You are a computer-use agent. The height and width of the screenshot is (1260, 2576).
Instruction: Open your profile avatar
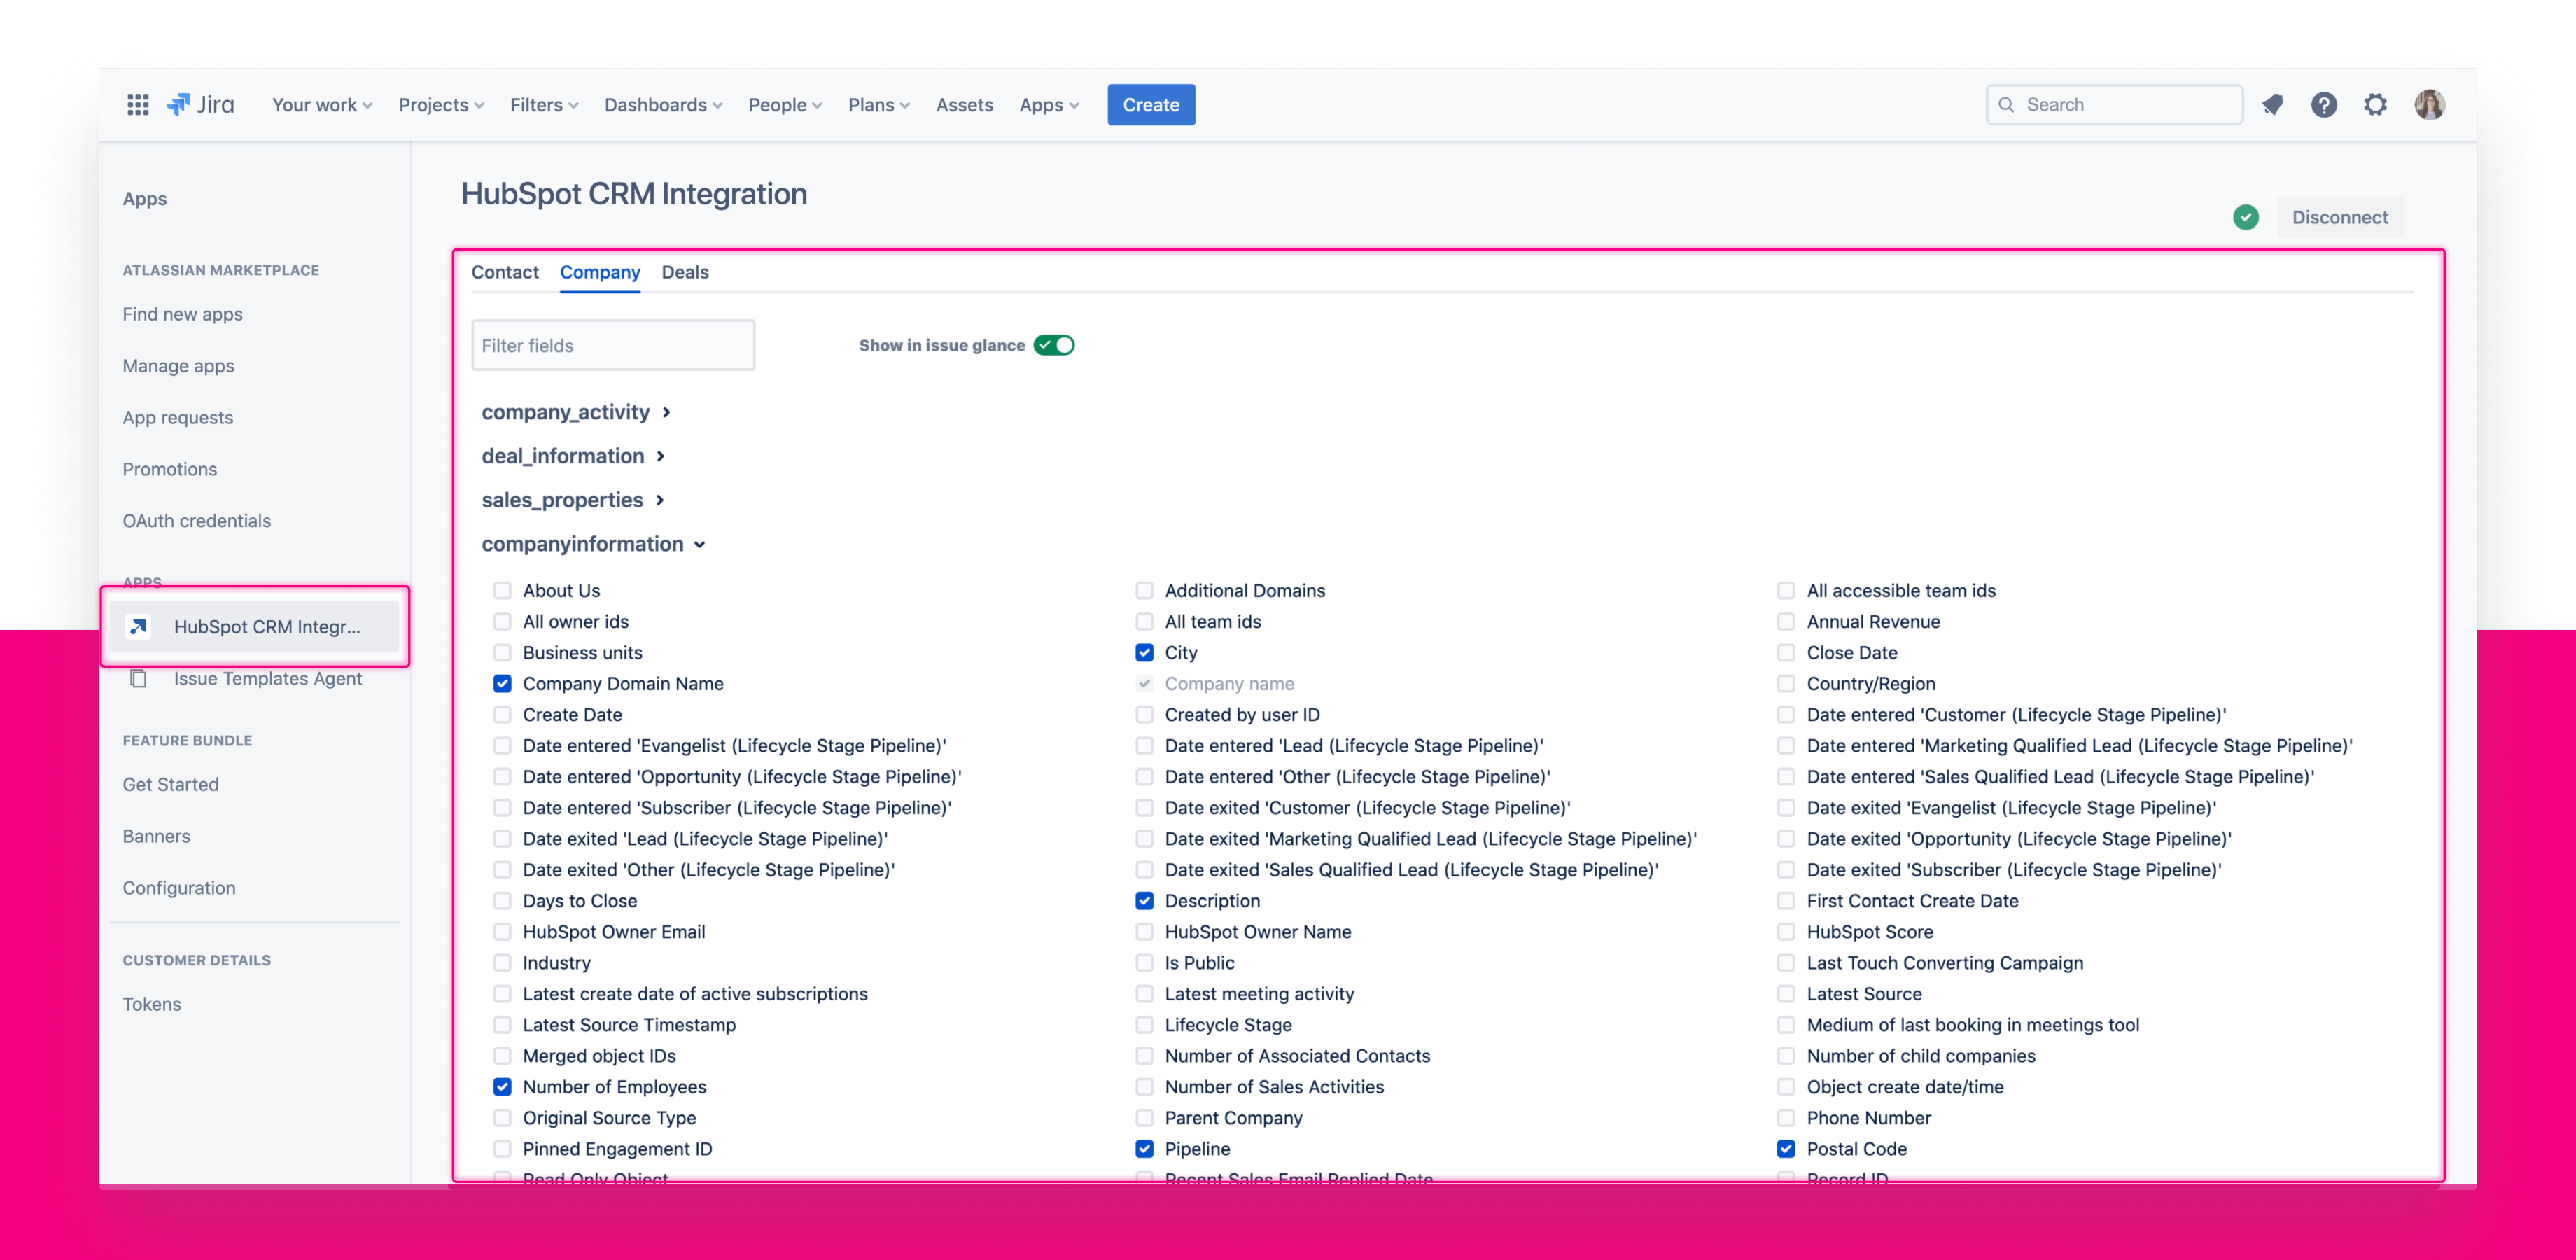(x=2429, y=104)
